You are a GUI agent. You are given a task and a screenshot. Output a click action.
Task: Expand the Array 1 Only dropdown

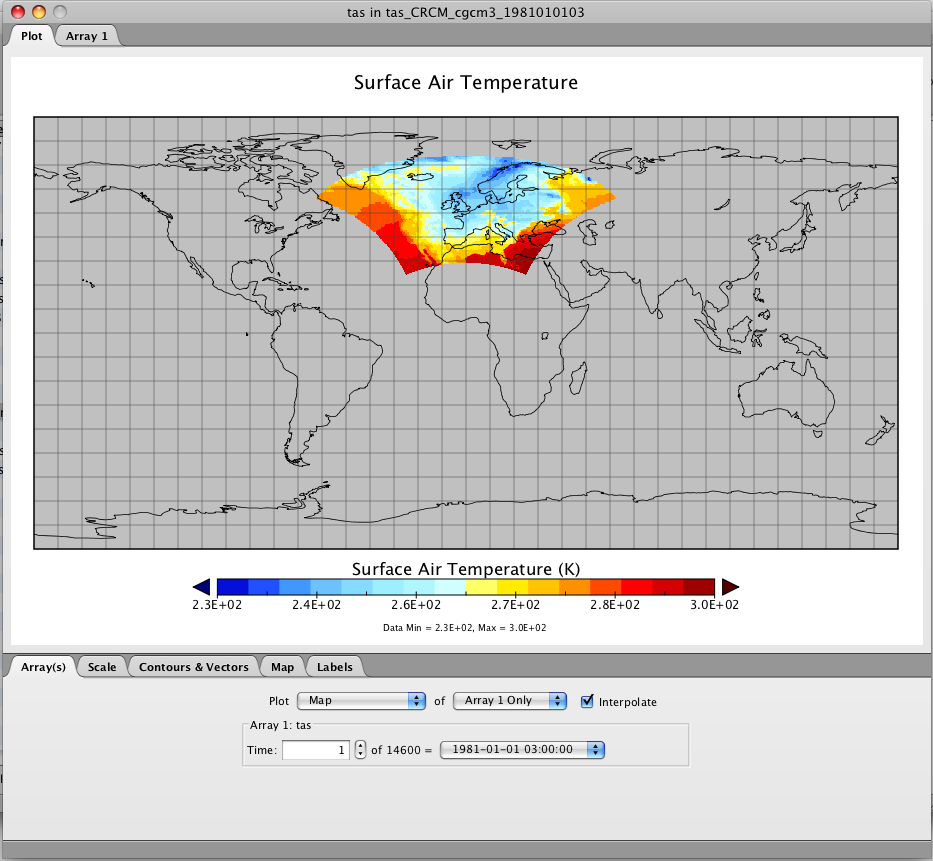click(x=510, y=701)
